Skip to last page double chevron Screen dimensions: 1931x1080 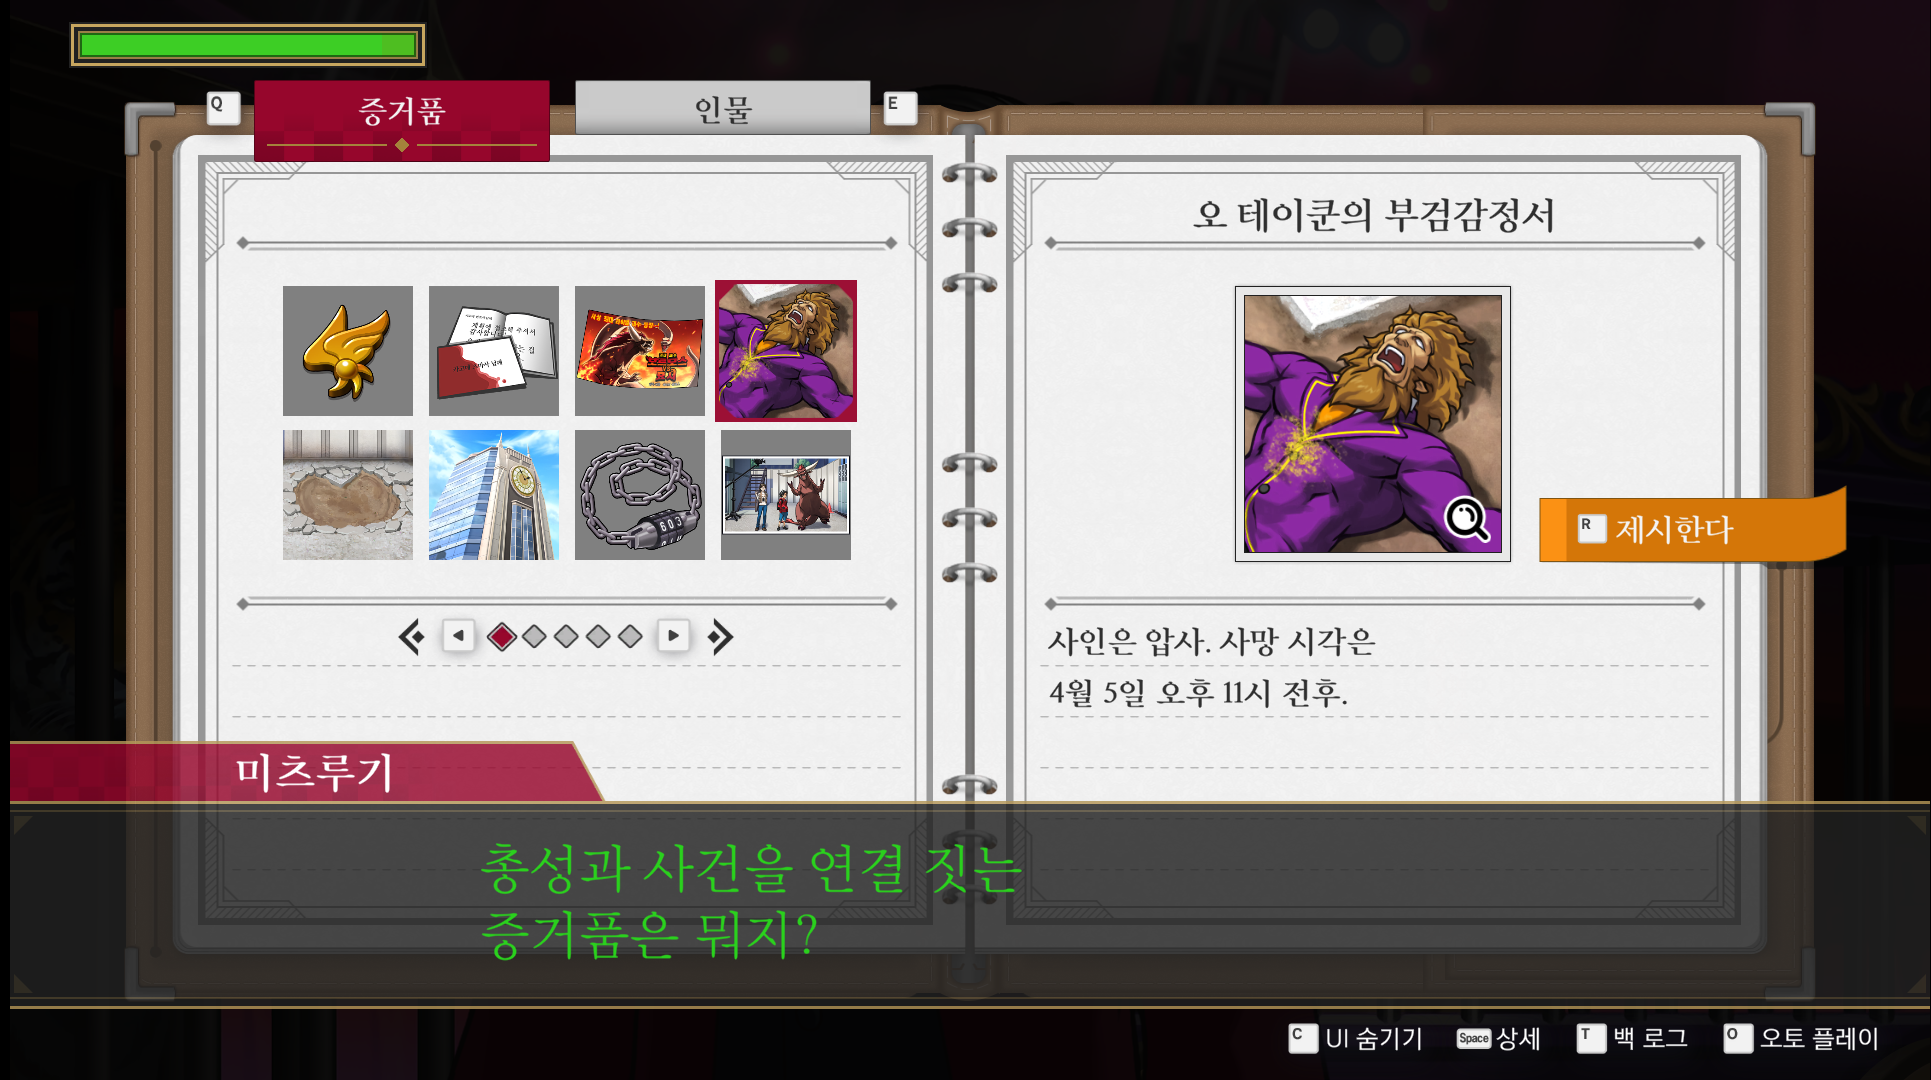[x=720, y=636]
